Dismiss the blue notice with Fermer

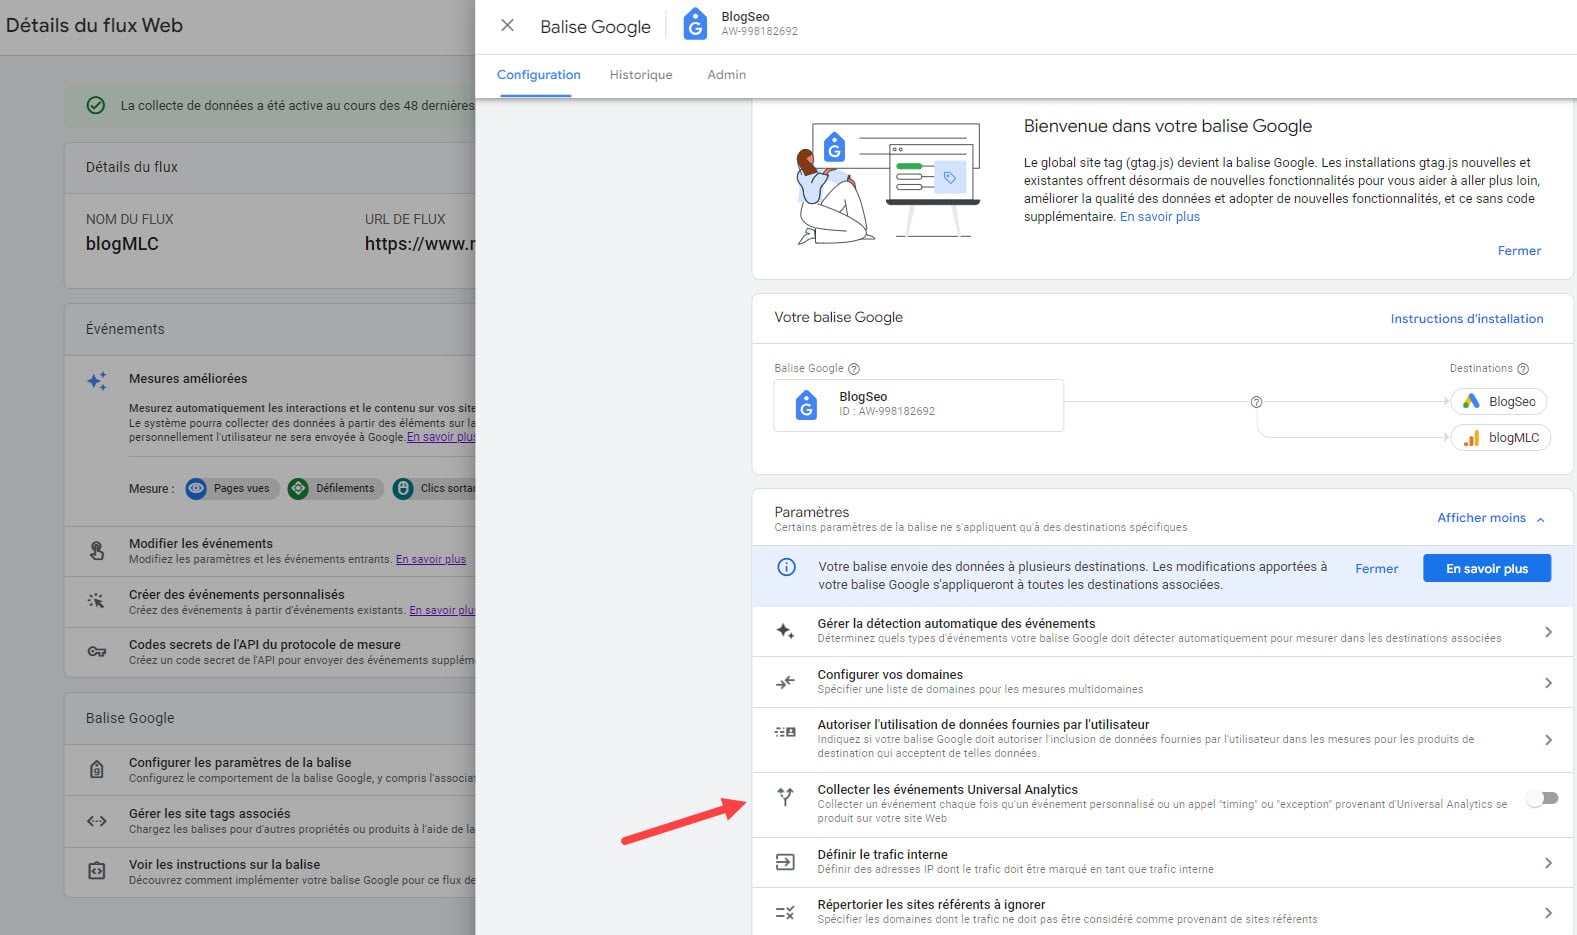click(x=1376, y=569)
